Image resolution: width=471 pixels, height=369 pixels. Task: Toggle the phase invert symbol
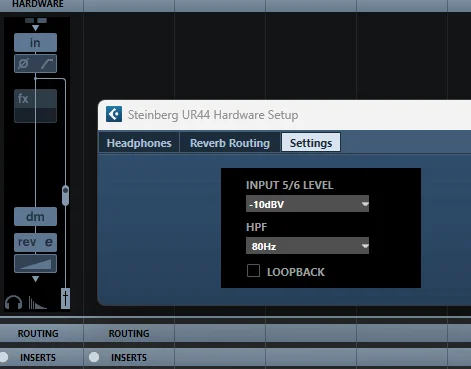click(x=23, y=63)
